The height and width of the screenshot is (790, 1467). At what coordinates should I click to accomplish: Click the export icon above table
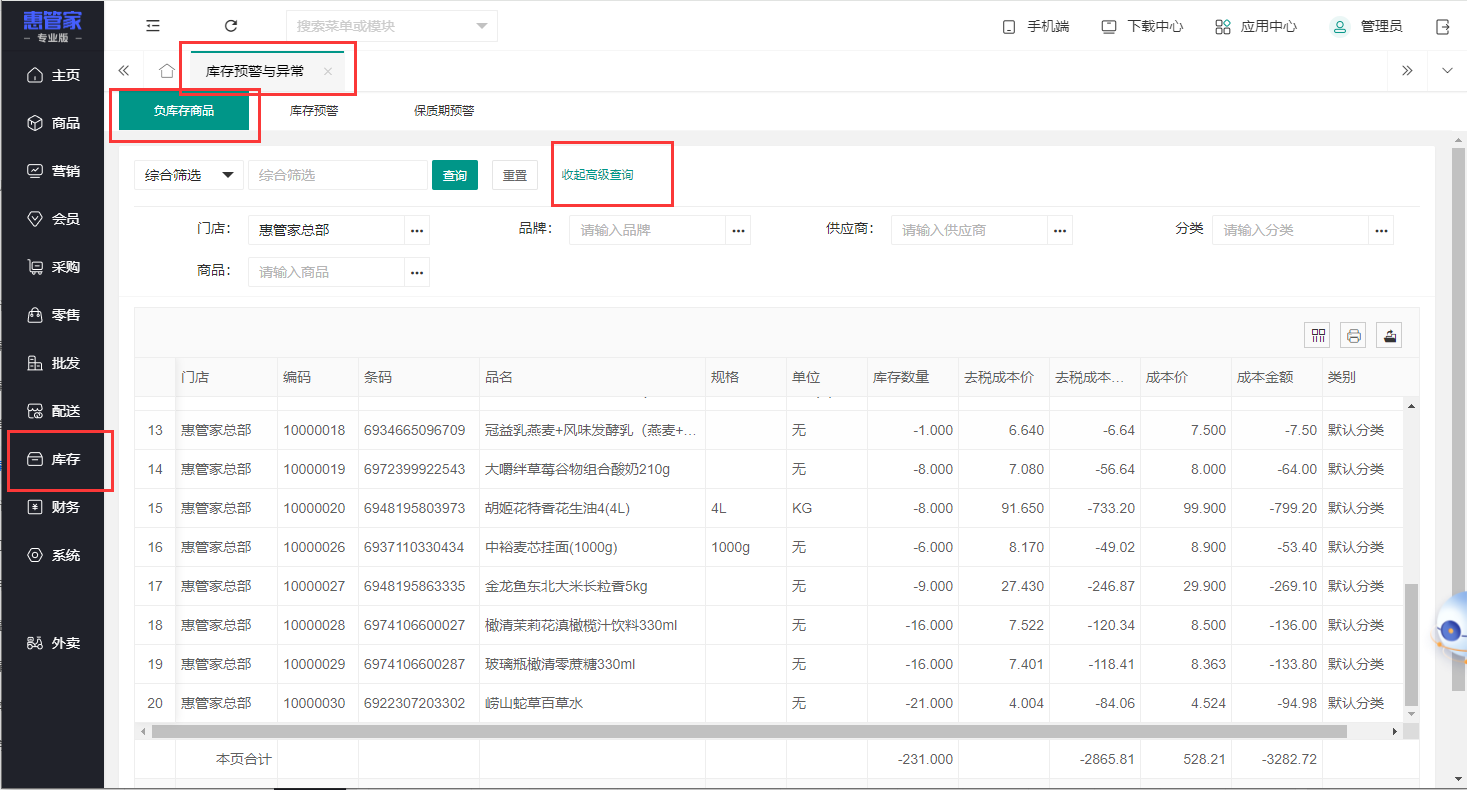click(1389, 335)
